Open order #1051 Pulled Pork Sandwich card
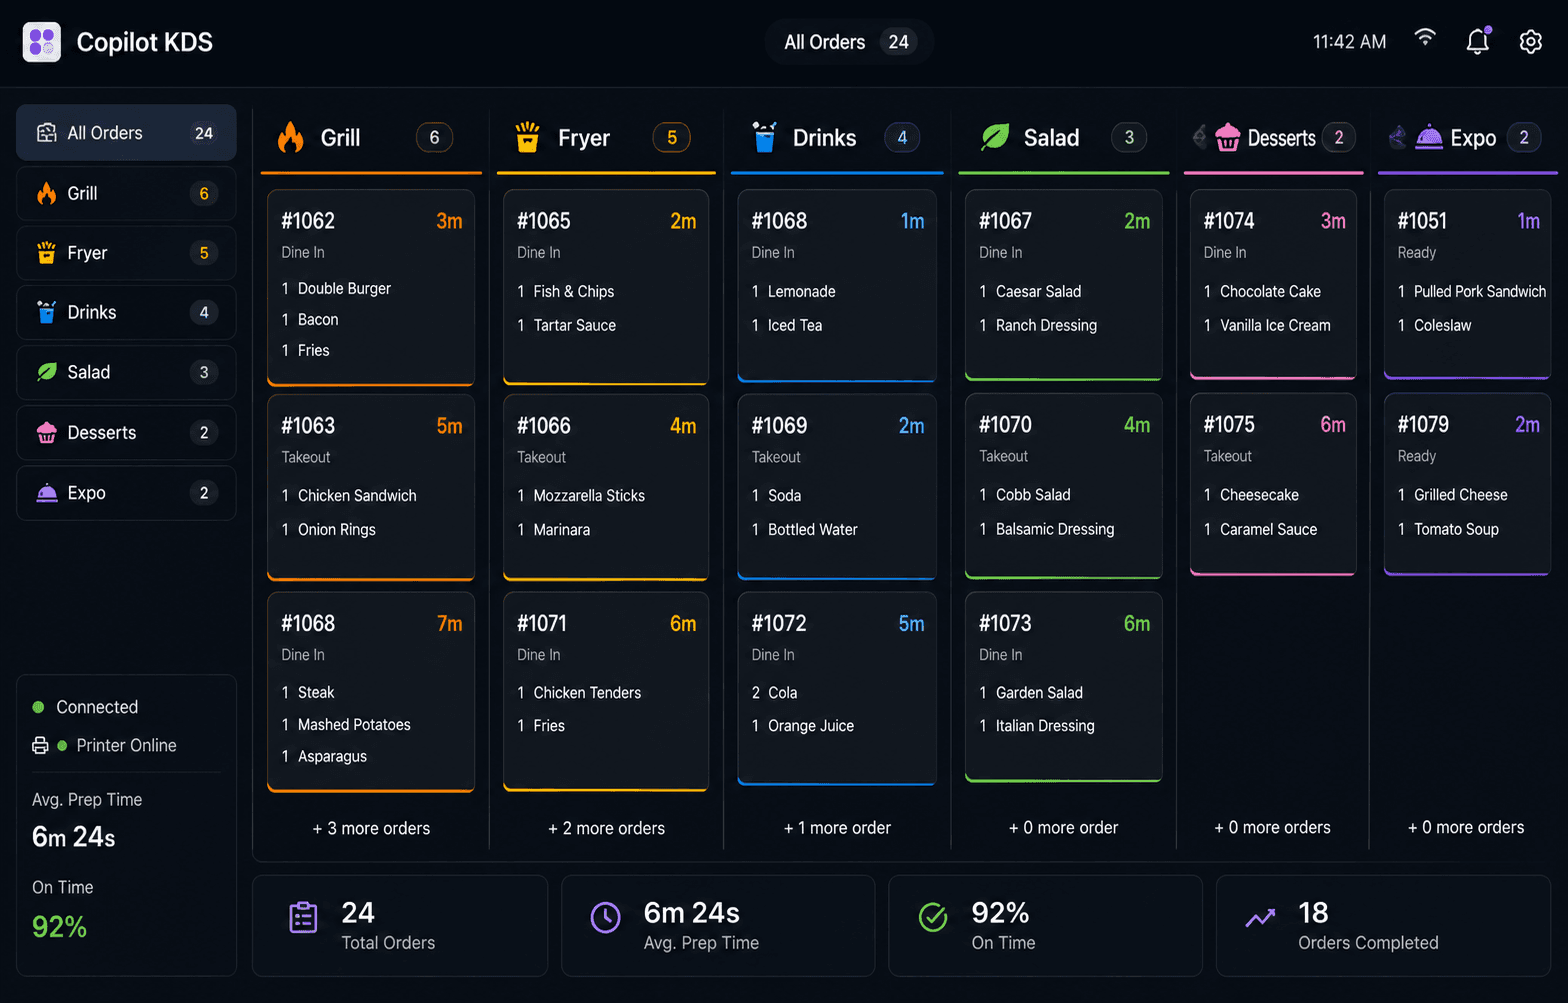 pos(1467,285)
